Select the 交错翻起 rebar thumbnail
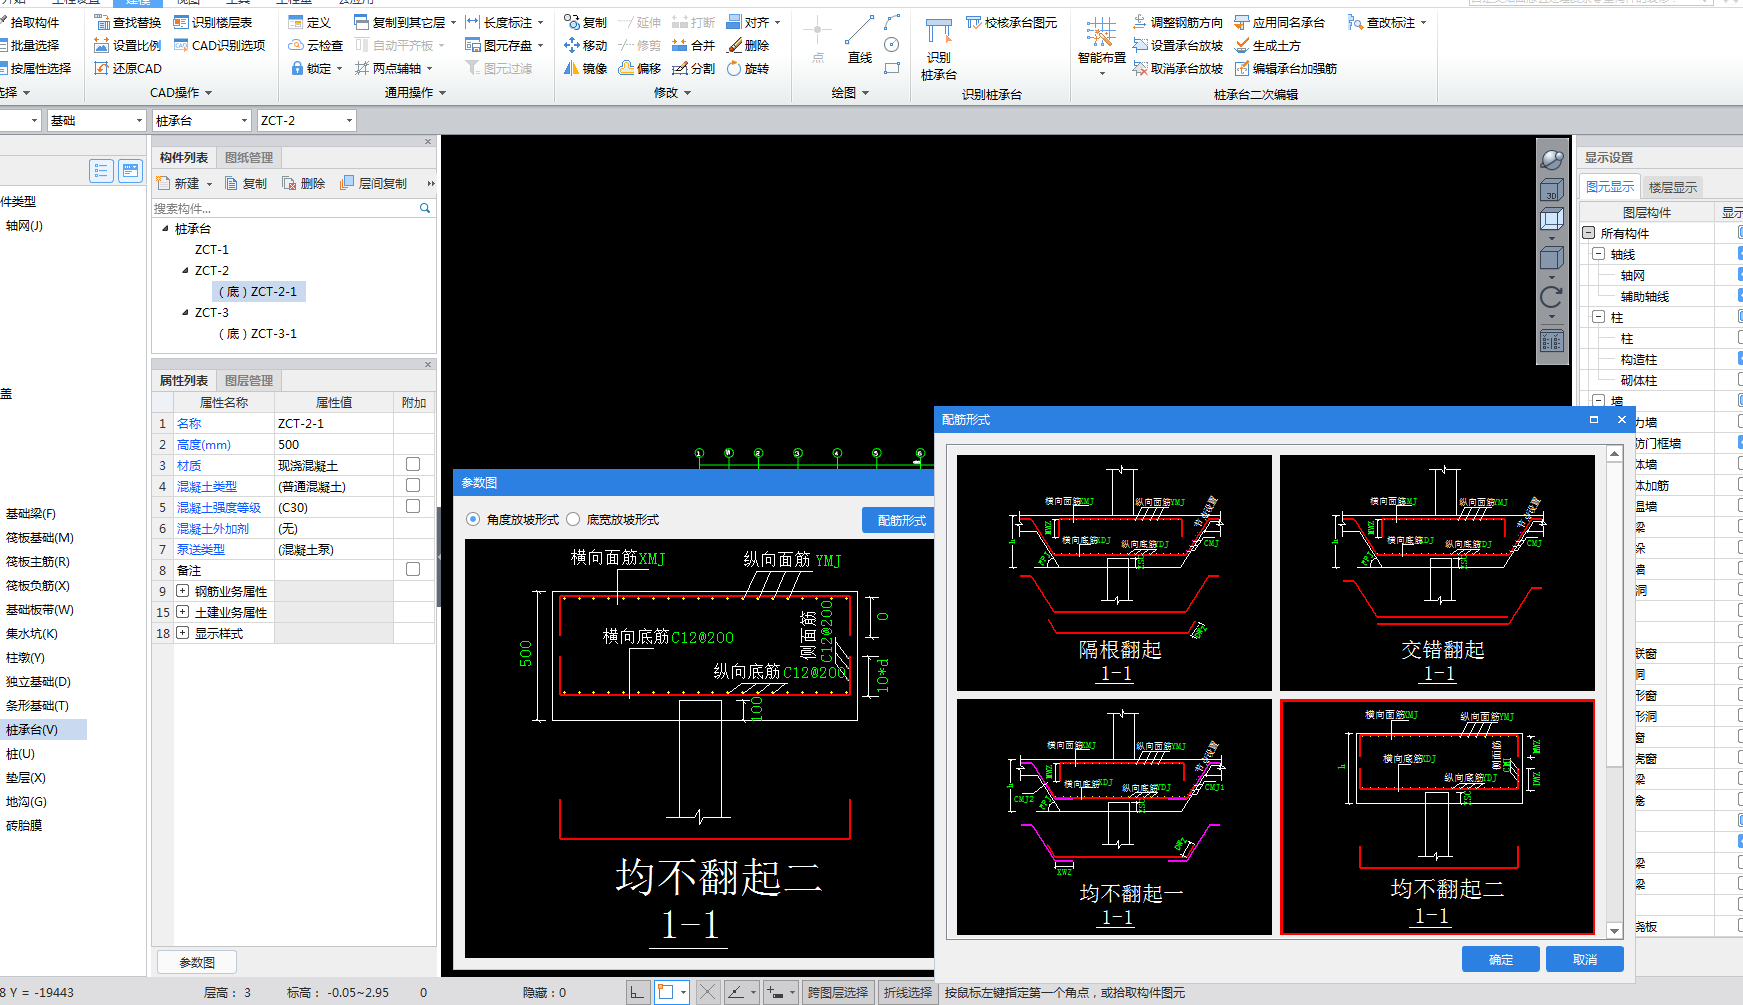This screenshot has width=1743, height=1005. 1437,573
